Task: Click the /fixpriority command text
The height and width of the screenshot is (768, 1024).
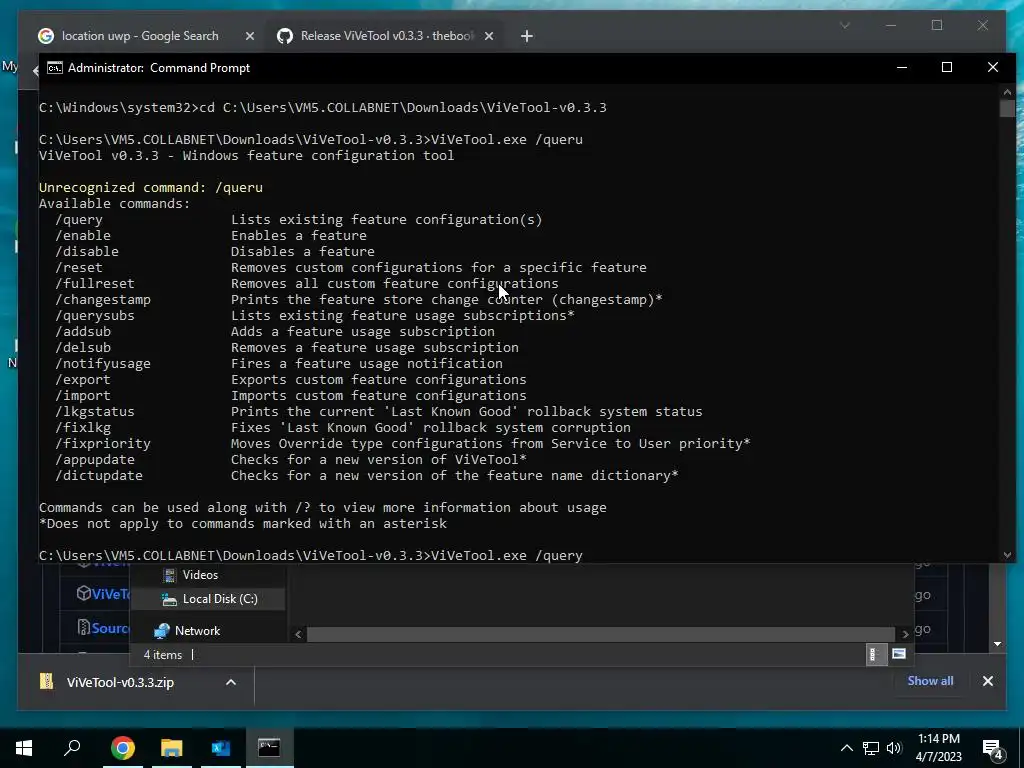Action: [103, 443]
